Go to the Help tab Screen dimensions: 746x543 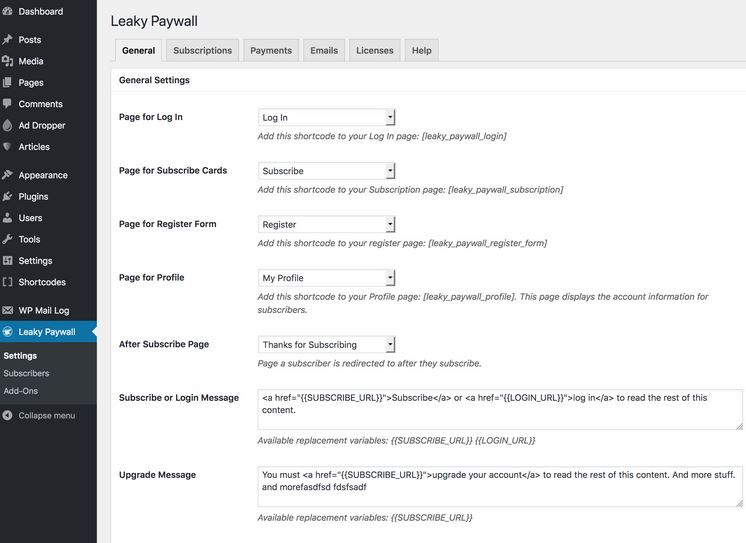pyautogui.click(x=422, y=50)
